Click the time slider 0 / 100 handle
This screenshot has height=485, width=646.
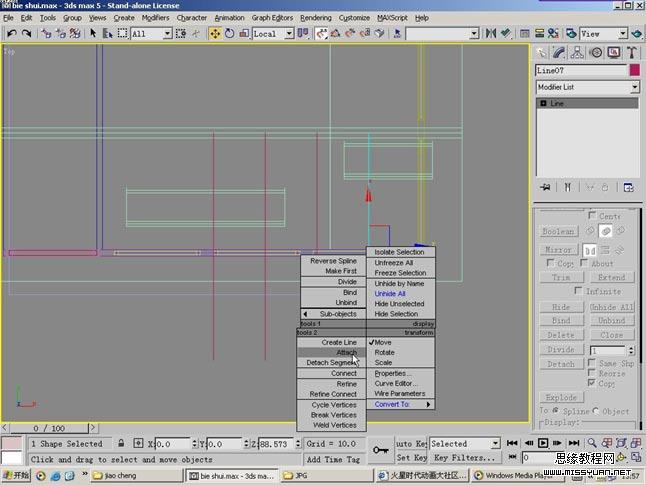(49, 428)
